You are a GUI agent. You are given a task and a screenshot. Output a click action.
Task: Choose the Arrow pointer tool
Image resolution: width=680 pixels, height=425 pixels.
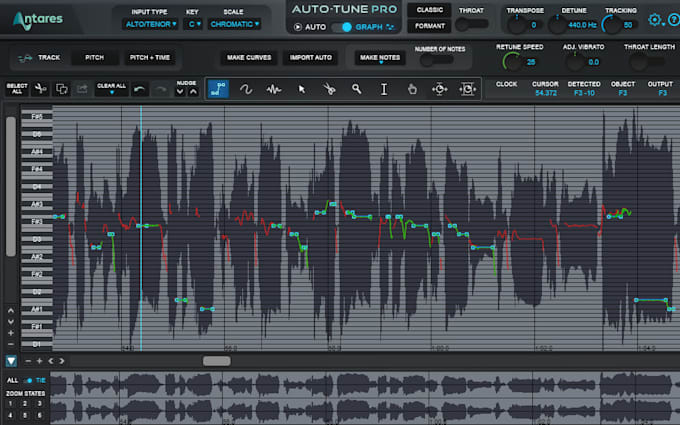click(x=302, y=89)
